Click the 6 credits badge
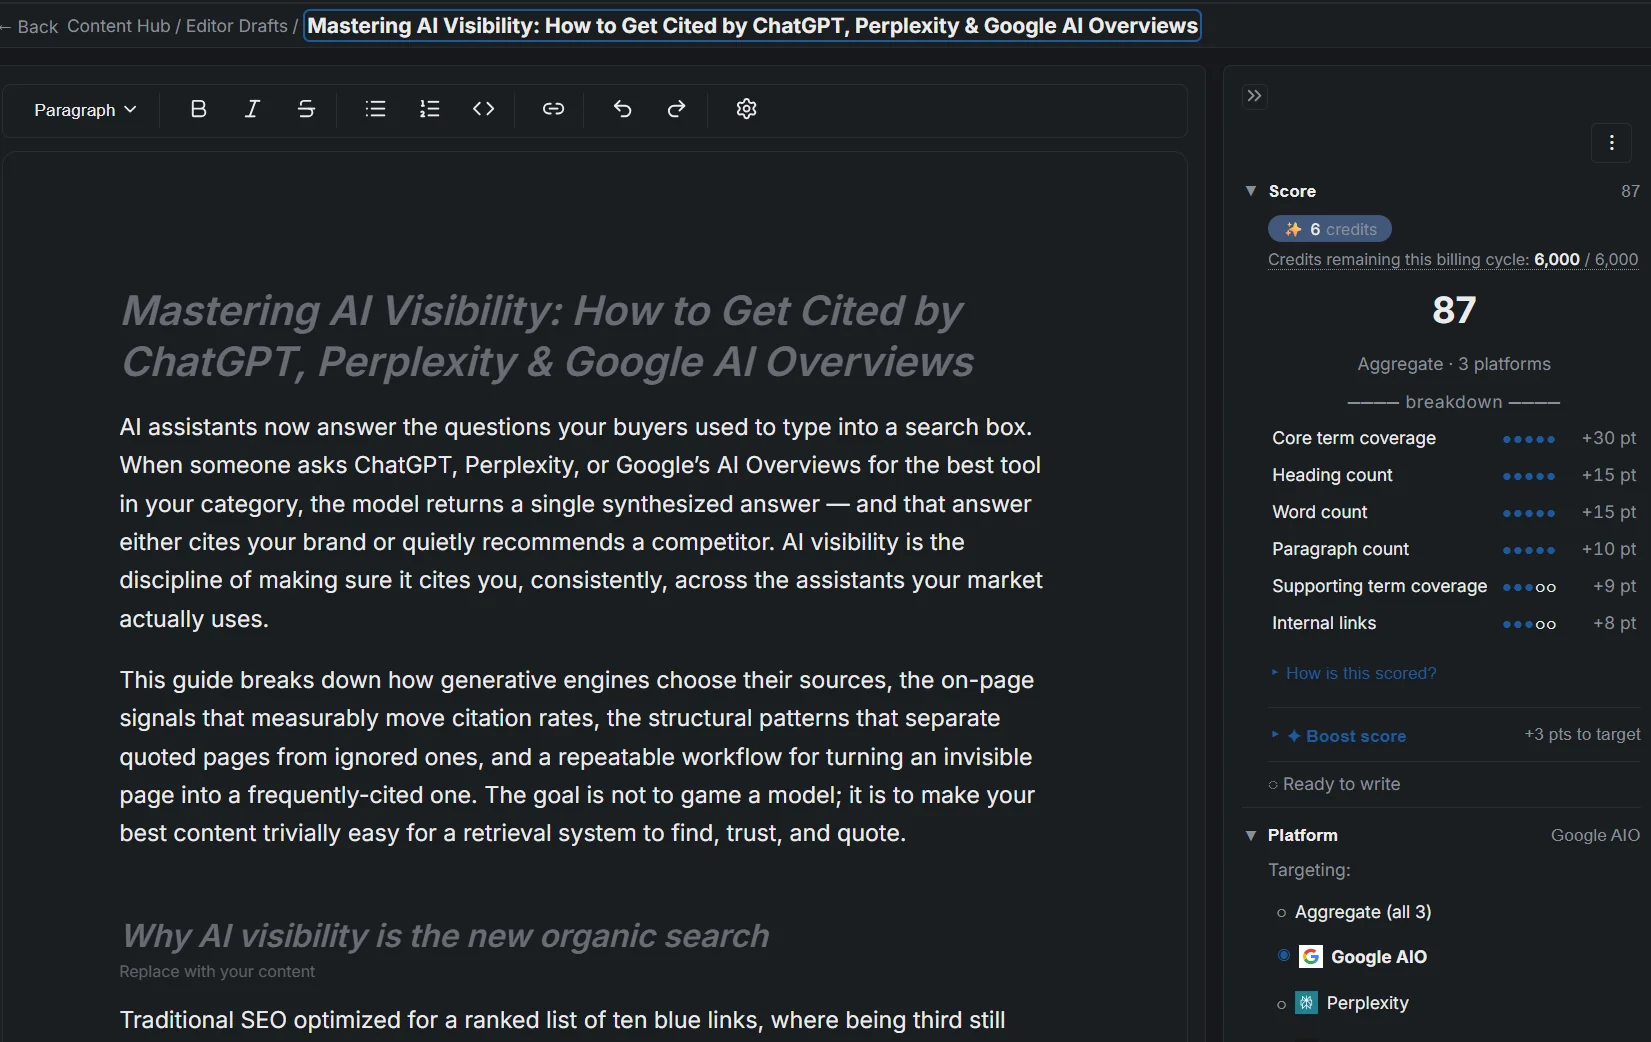Screen dimensions: 1651x1042 [x=1330, y=229]
